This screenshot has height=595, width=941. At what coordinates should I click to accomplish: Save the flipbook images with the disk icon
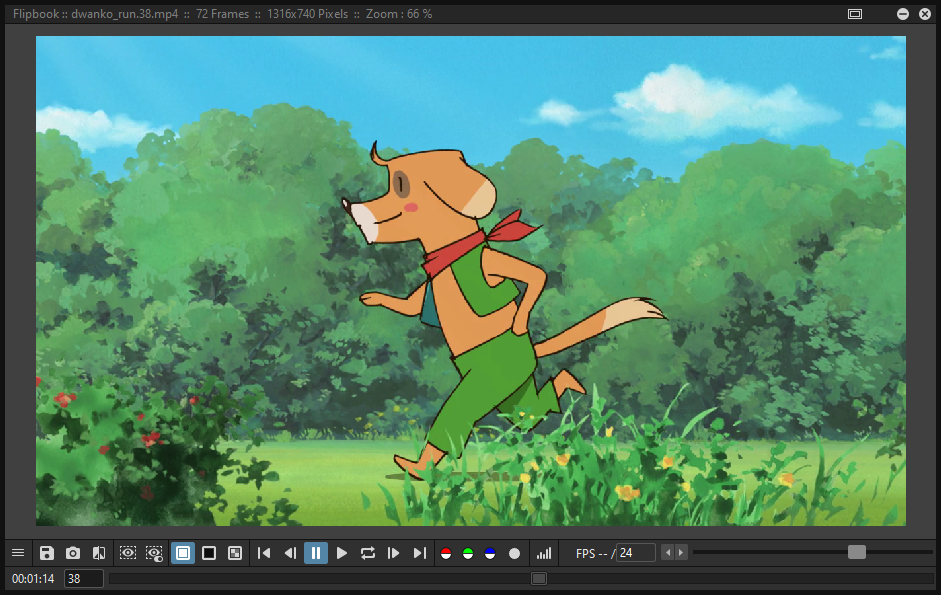pos(47,553)
